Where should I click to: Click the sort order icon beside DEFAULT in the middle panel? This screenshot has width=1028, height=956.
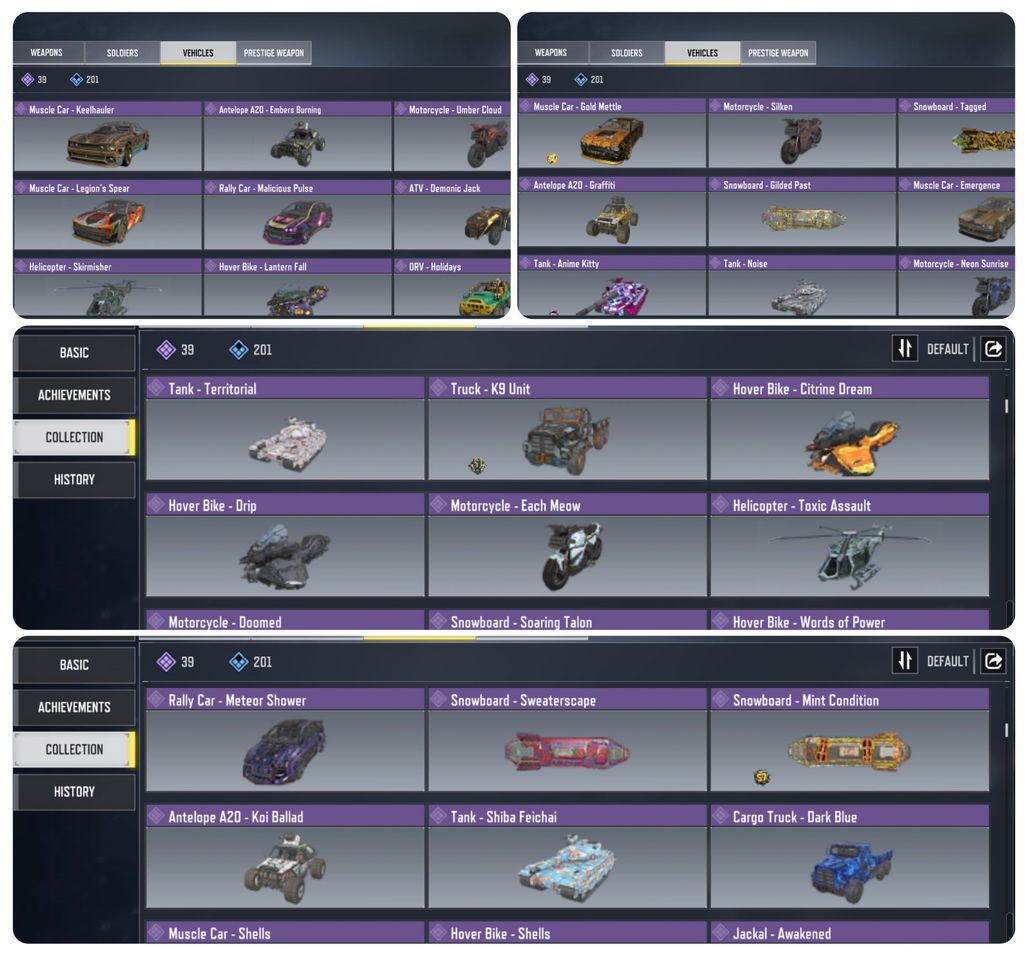(x=905, y=349)
